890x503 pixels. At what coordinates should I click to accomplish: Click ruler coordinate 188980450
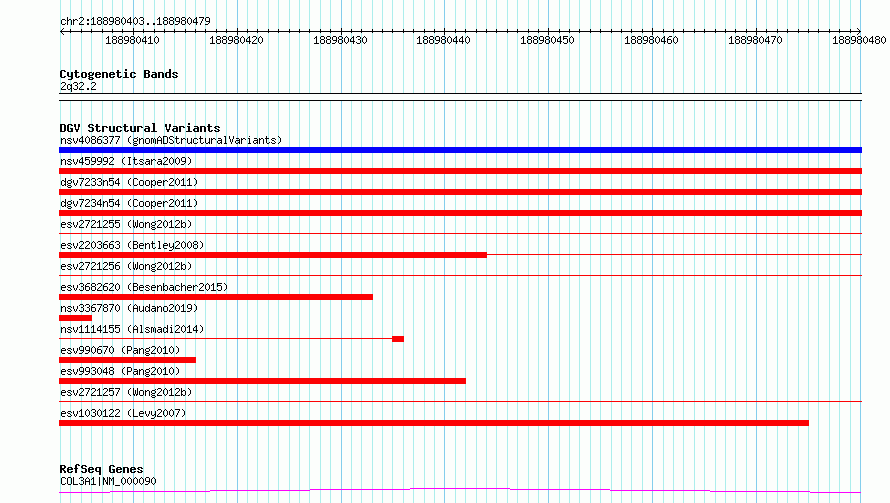pos(547,40)
